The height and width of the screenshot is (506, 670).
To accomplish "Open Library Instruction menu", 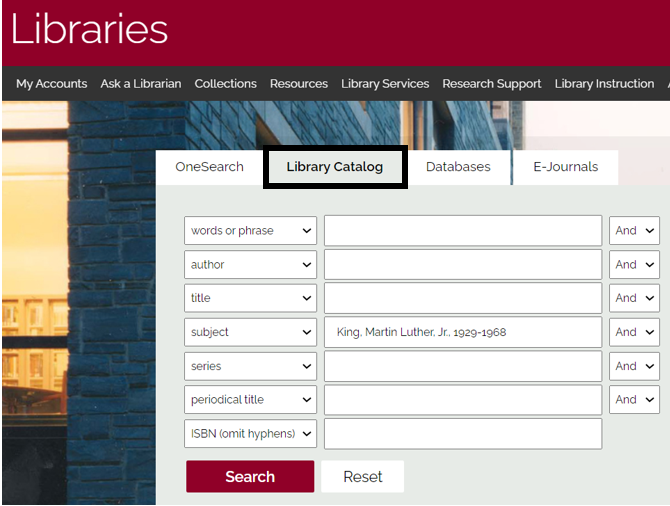I will [604, 84].
